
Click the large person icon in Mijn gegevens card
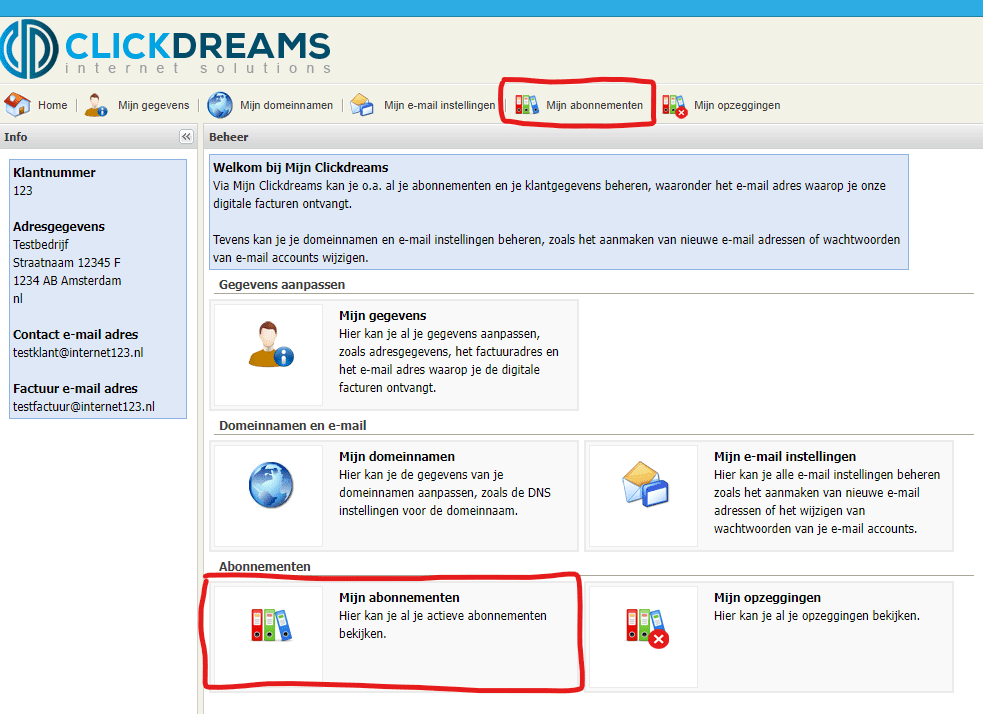[x=268, y=345]
